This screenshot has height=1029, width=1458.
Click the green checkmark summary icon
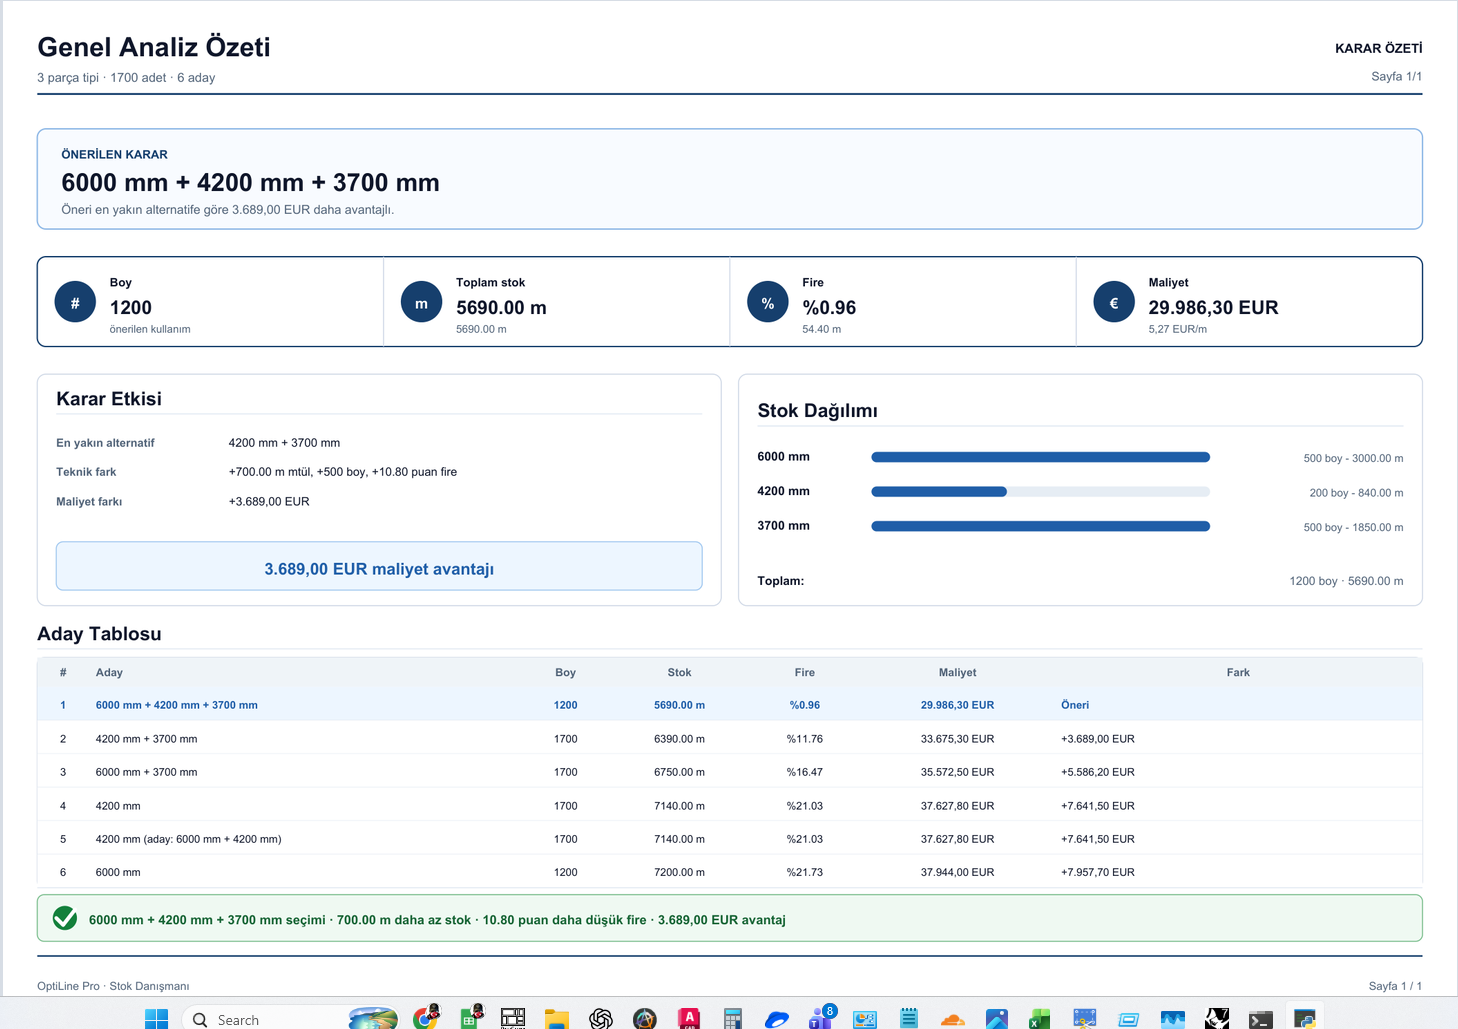[65, 918]
